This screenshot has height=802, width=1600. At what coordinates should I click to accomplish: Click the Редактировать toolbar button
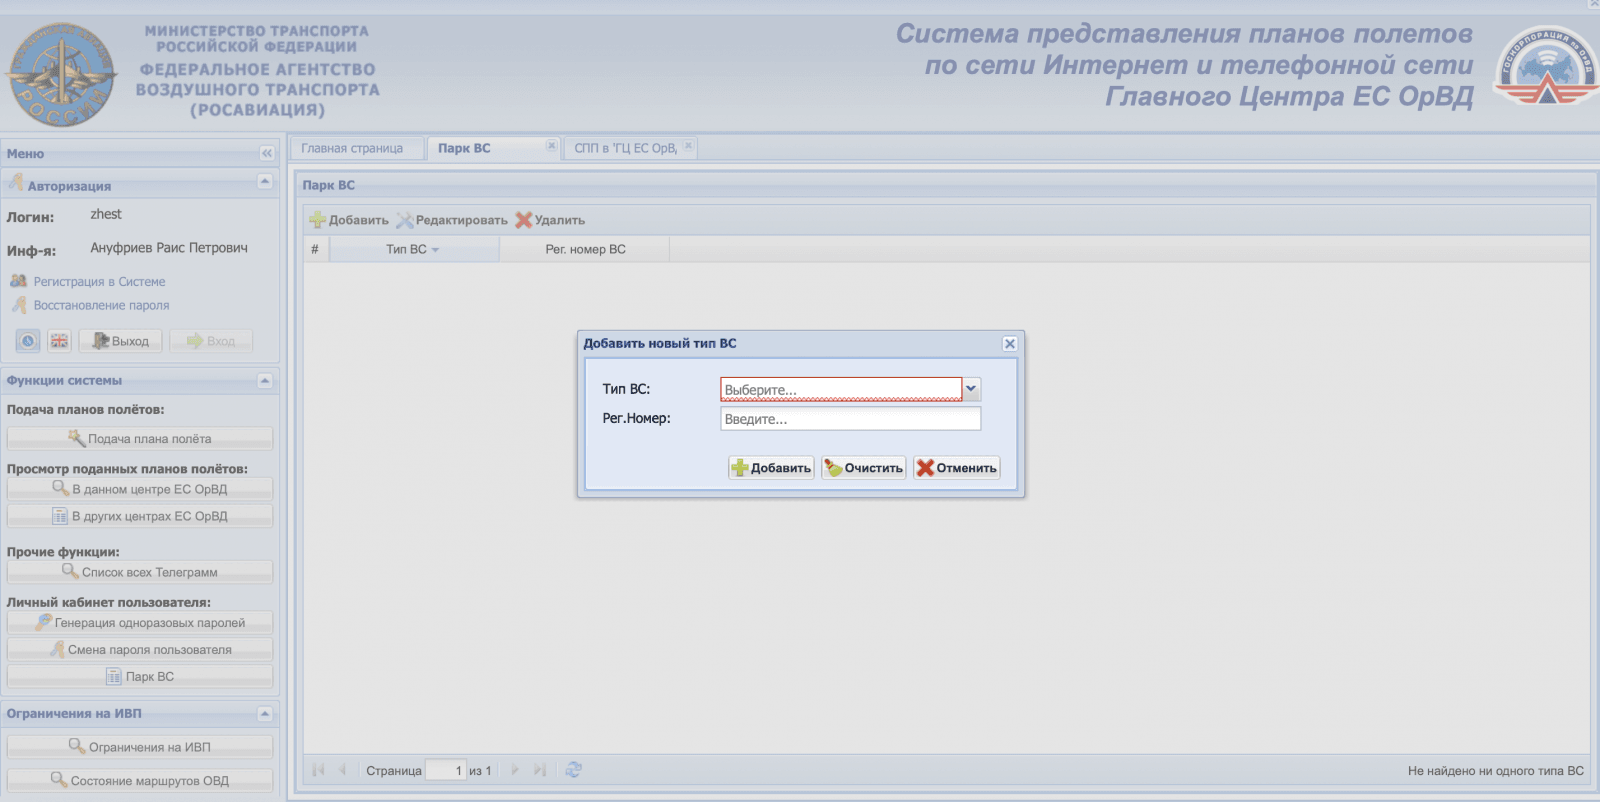pyautogui.click(x=452, y=220)
